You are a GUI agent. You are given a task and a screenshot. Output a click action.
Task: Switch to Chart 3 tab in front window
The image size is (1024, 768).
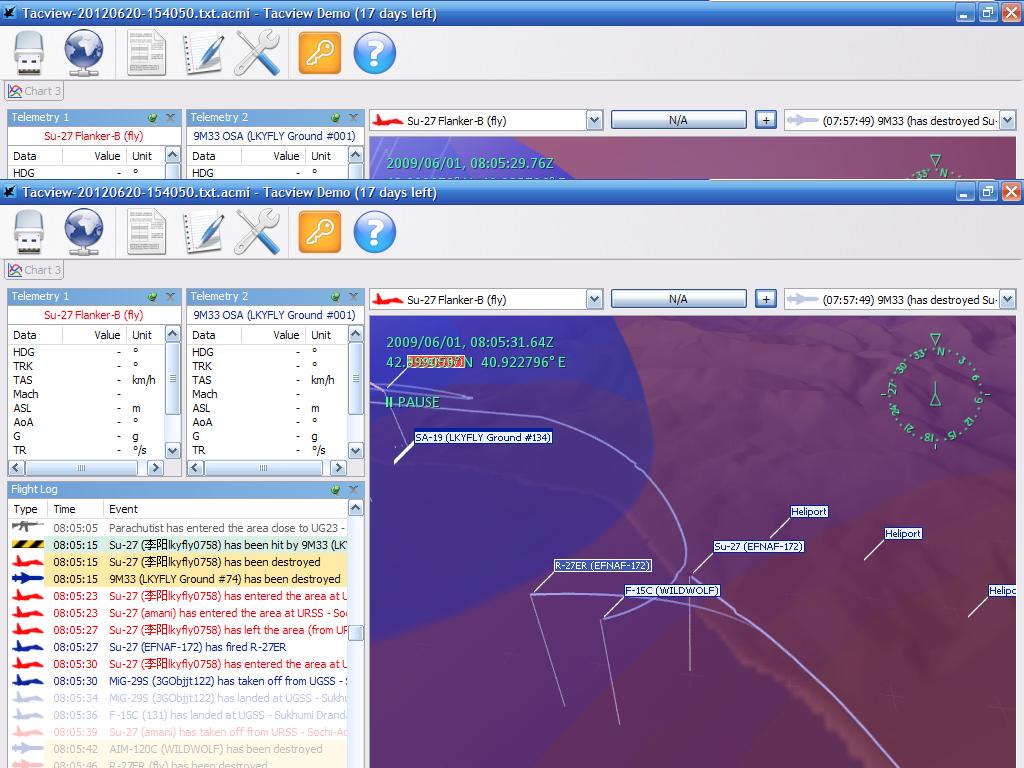(x=35, y=270)
